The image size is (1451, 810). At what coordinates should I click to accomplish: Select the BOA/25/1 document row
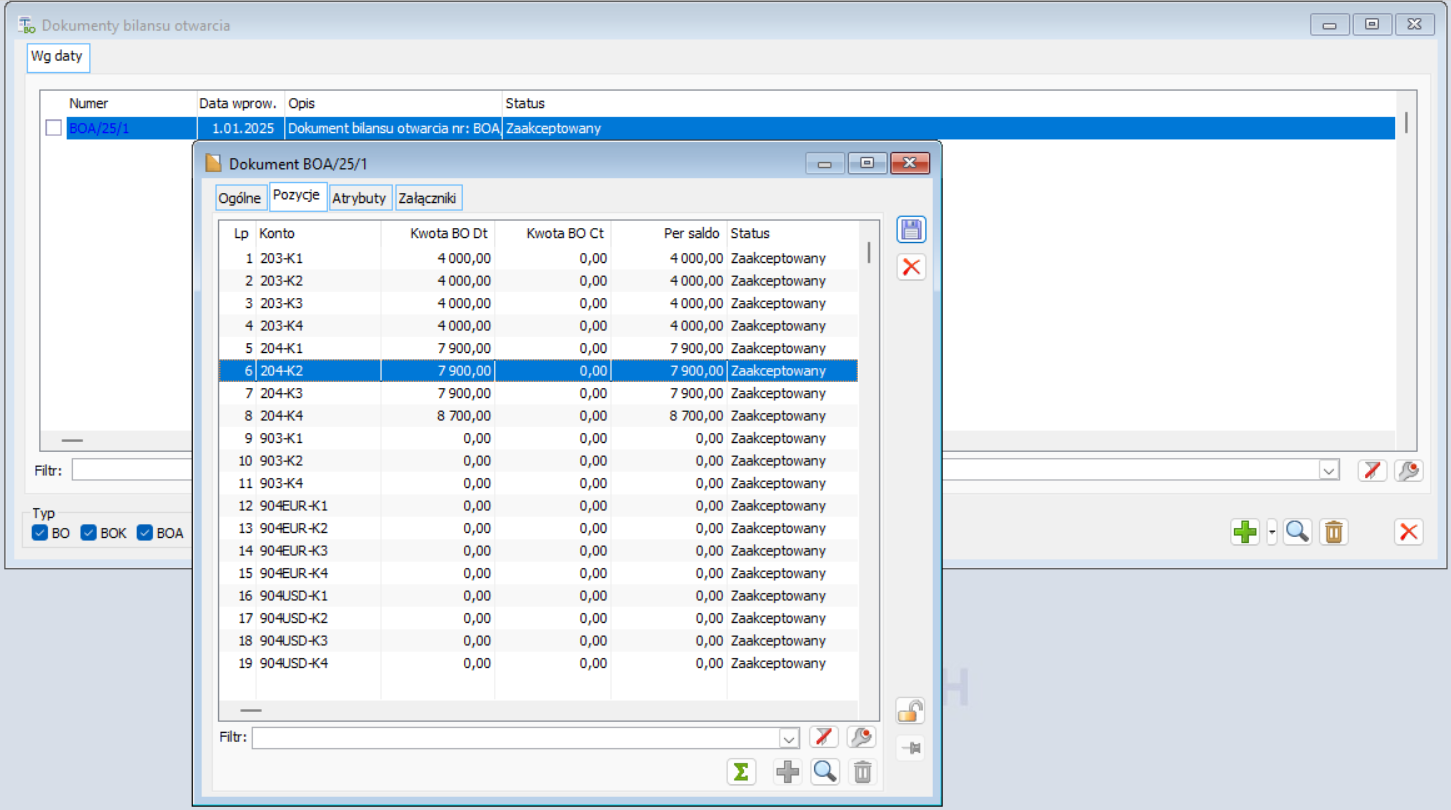pos(730,128)
